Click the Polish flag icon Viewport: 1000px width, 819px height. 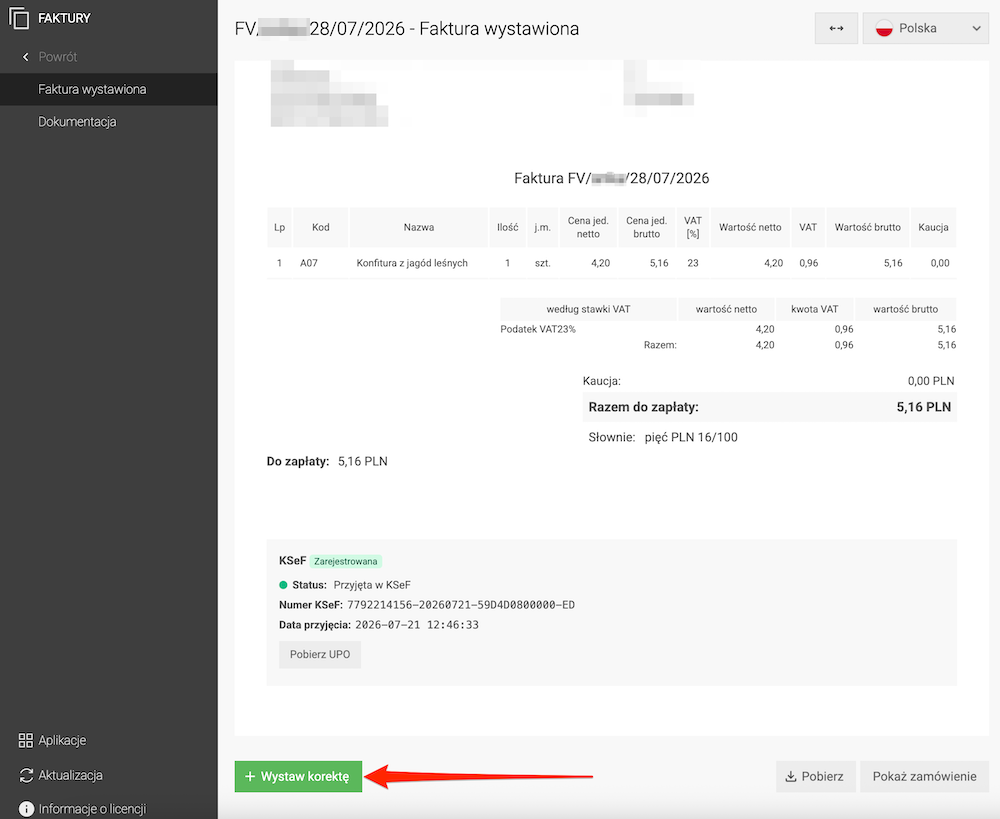884,28
